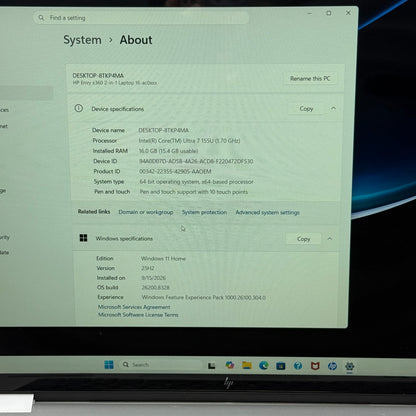Launch File Explorer from the taskbar
This screenshot has height=416, width=416.
pos(247,365)
